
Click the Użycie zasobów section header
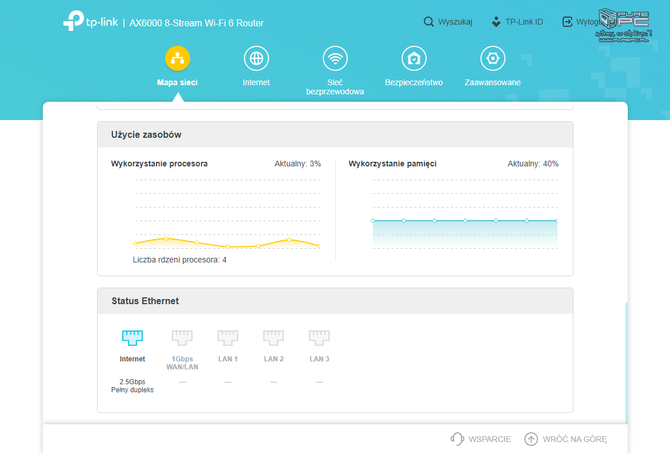tap(335, 135)
